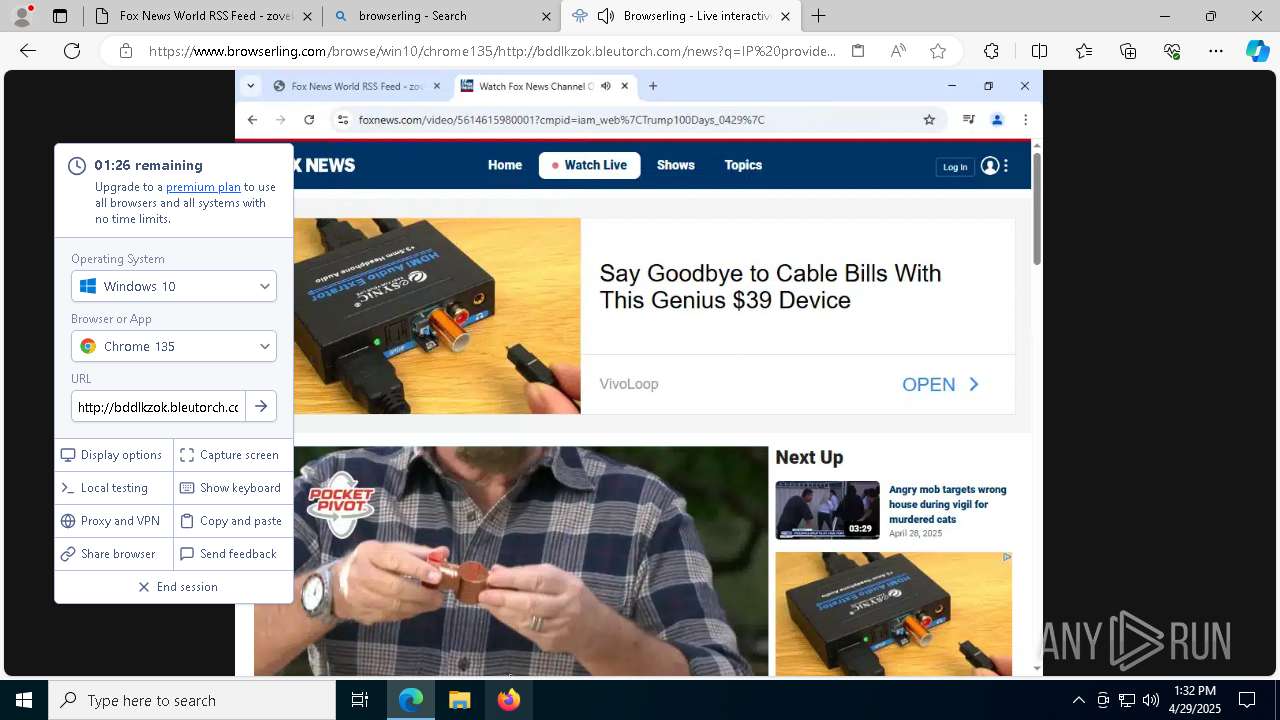1280x720 pixels.
Task: Click remote page vertical scrollbar
Action: (x=1037, y=207)
